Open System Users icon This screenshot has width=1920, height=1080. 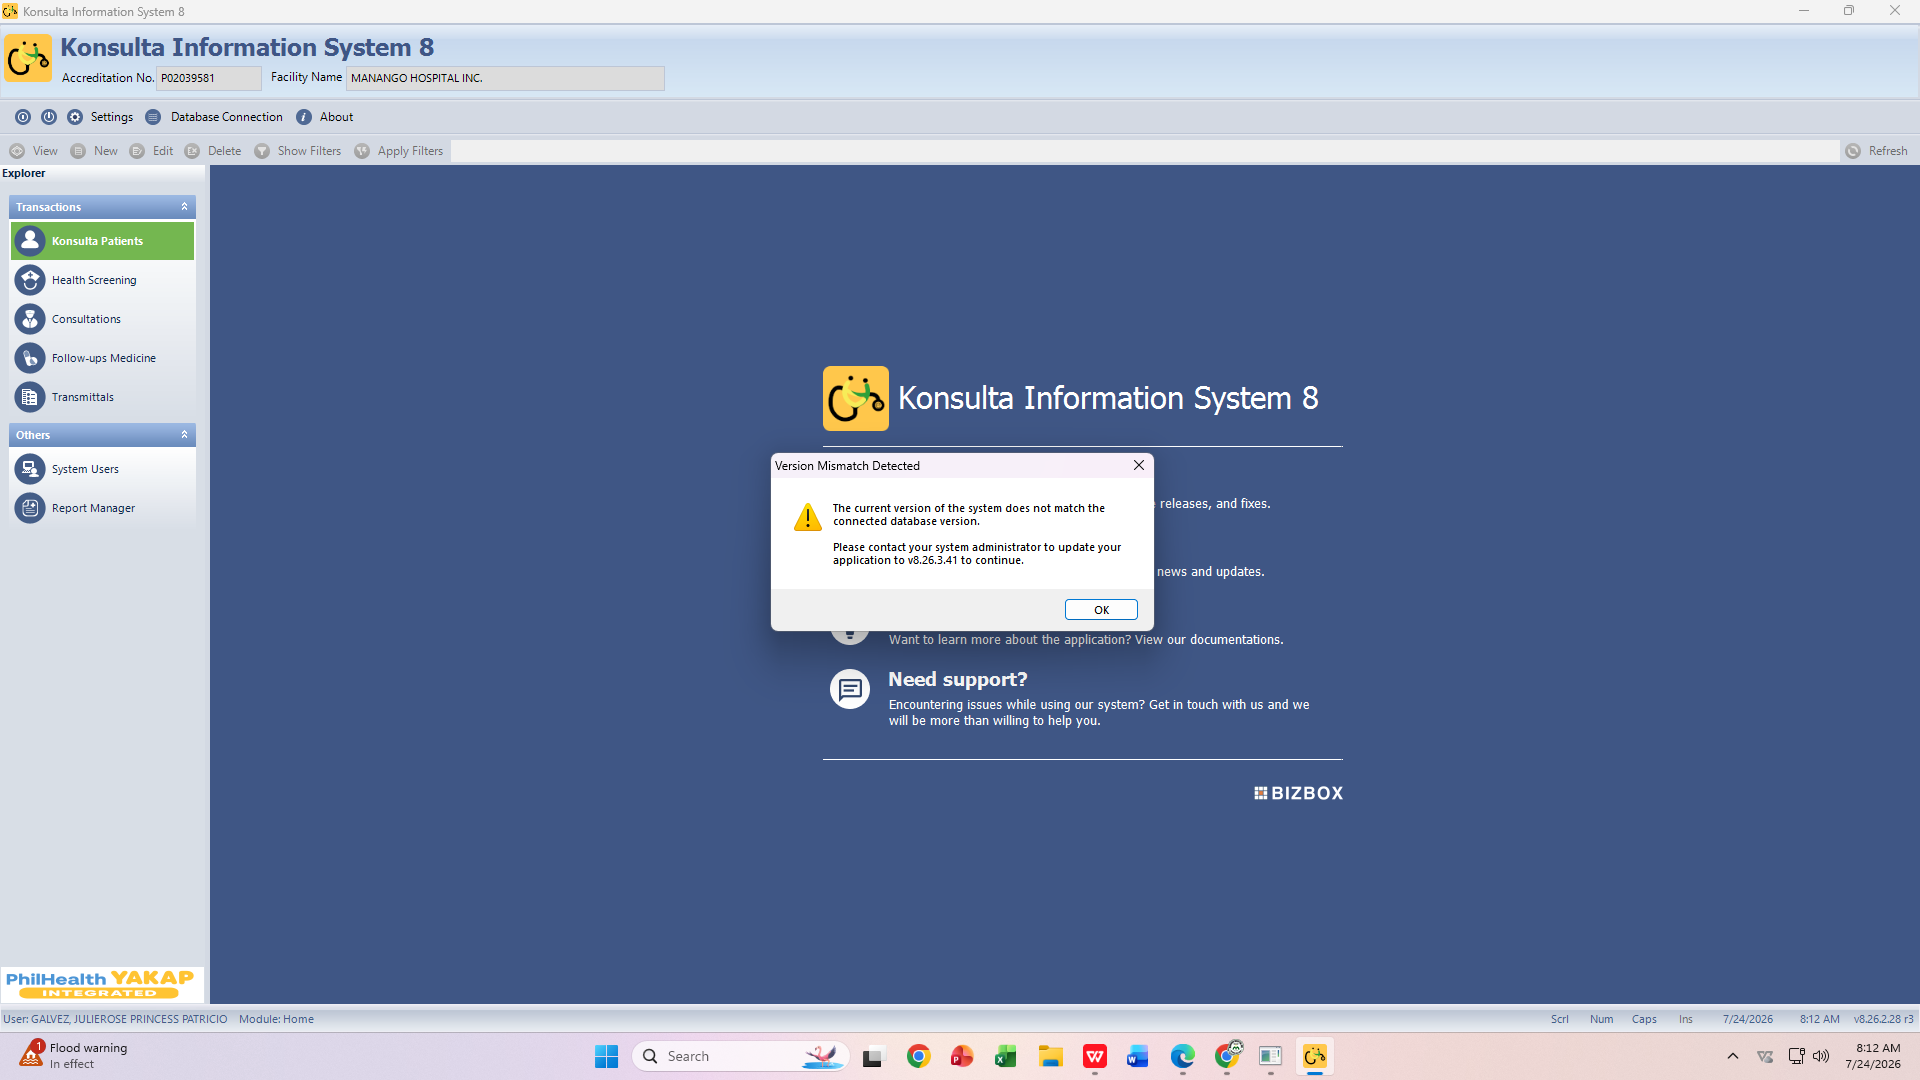click(30, 469)
